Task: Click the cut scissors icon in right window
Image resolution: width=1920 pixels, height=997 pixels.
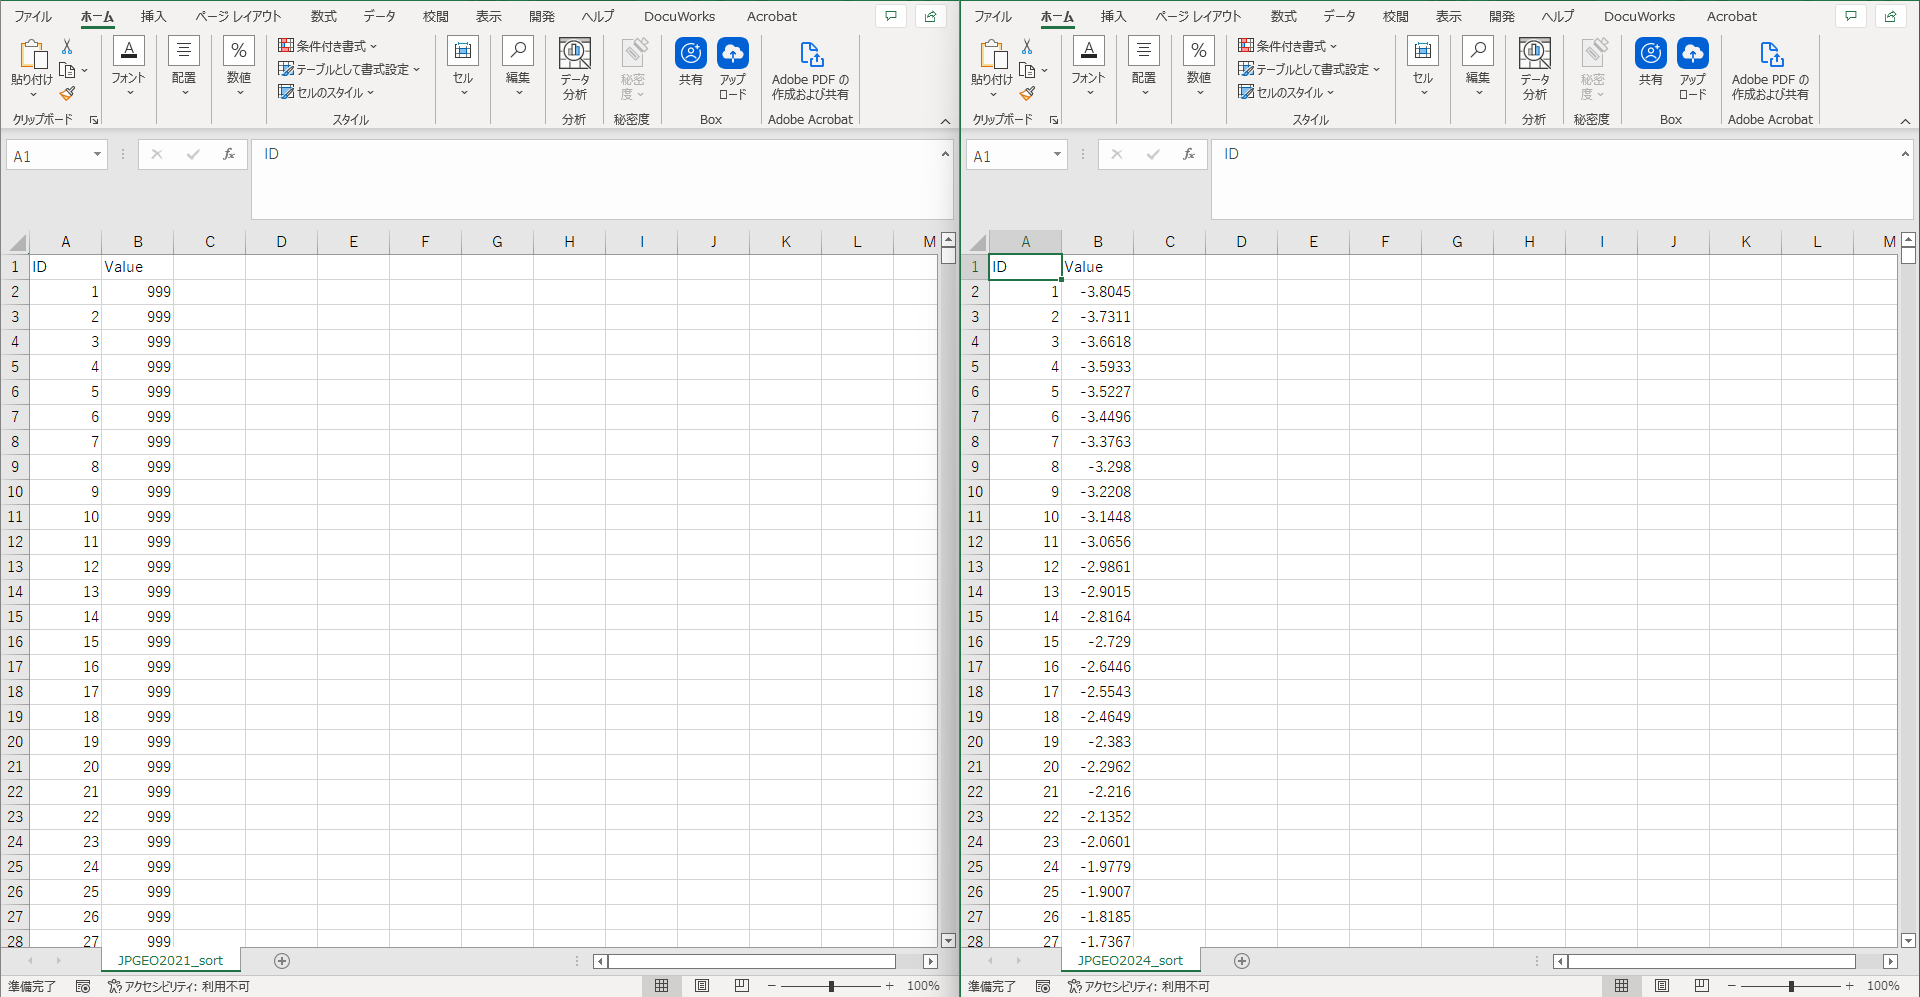Action: click(x=1026, y=47)
